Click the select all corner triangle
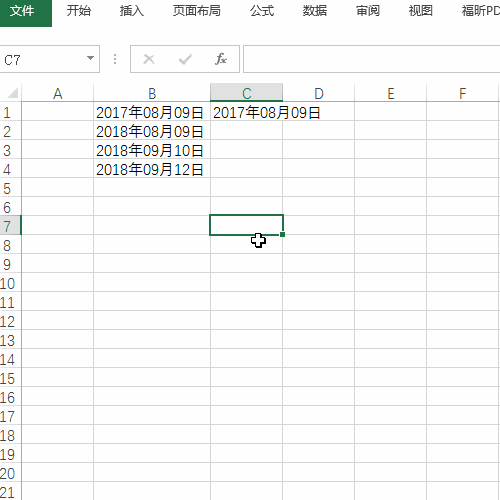Viewport: 500px width, 500px height. coord(13,93)
